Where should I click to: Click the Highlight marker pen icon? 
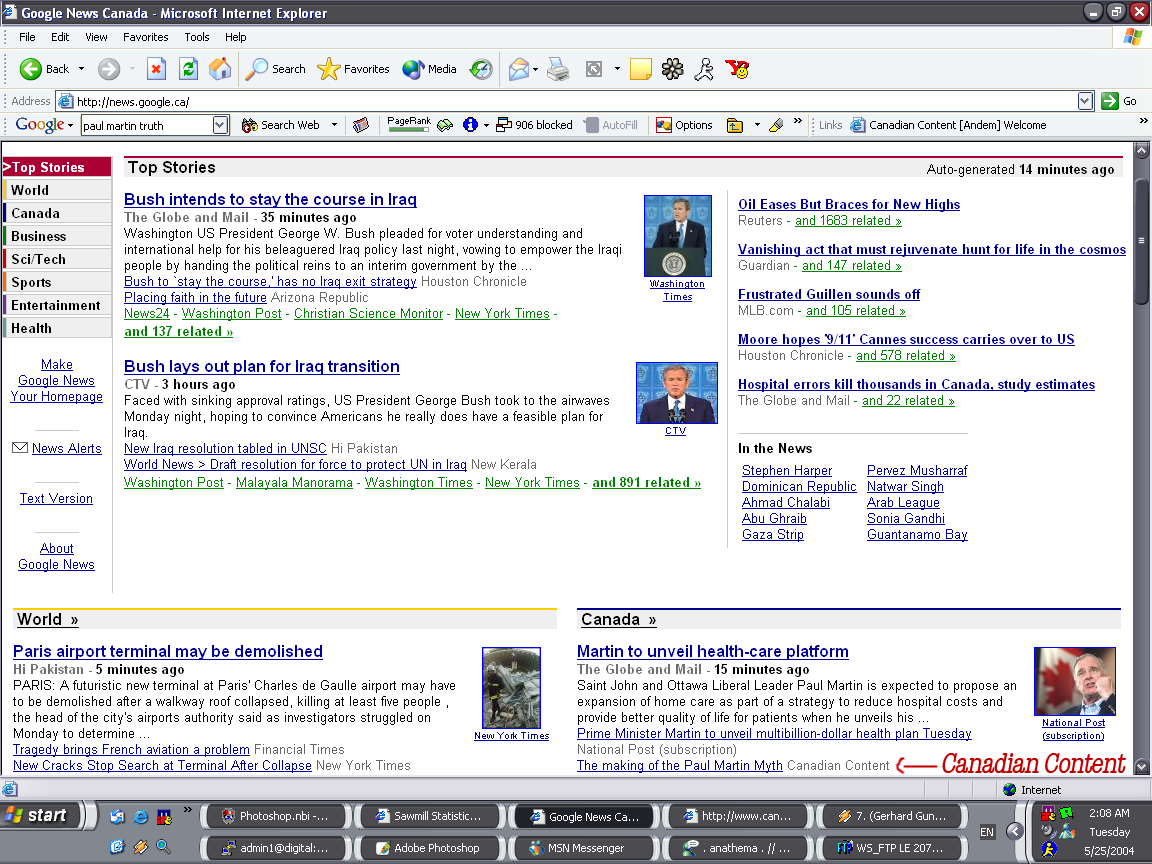(776, 125)
